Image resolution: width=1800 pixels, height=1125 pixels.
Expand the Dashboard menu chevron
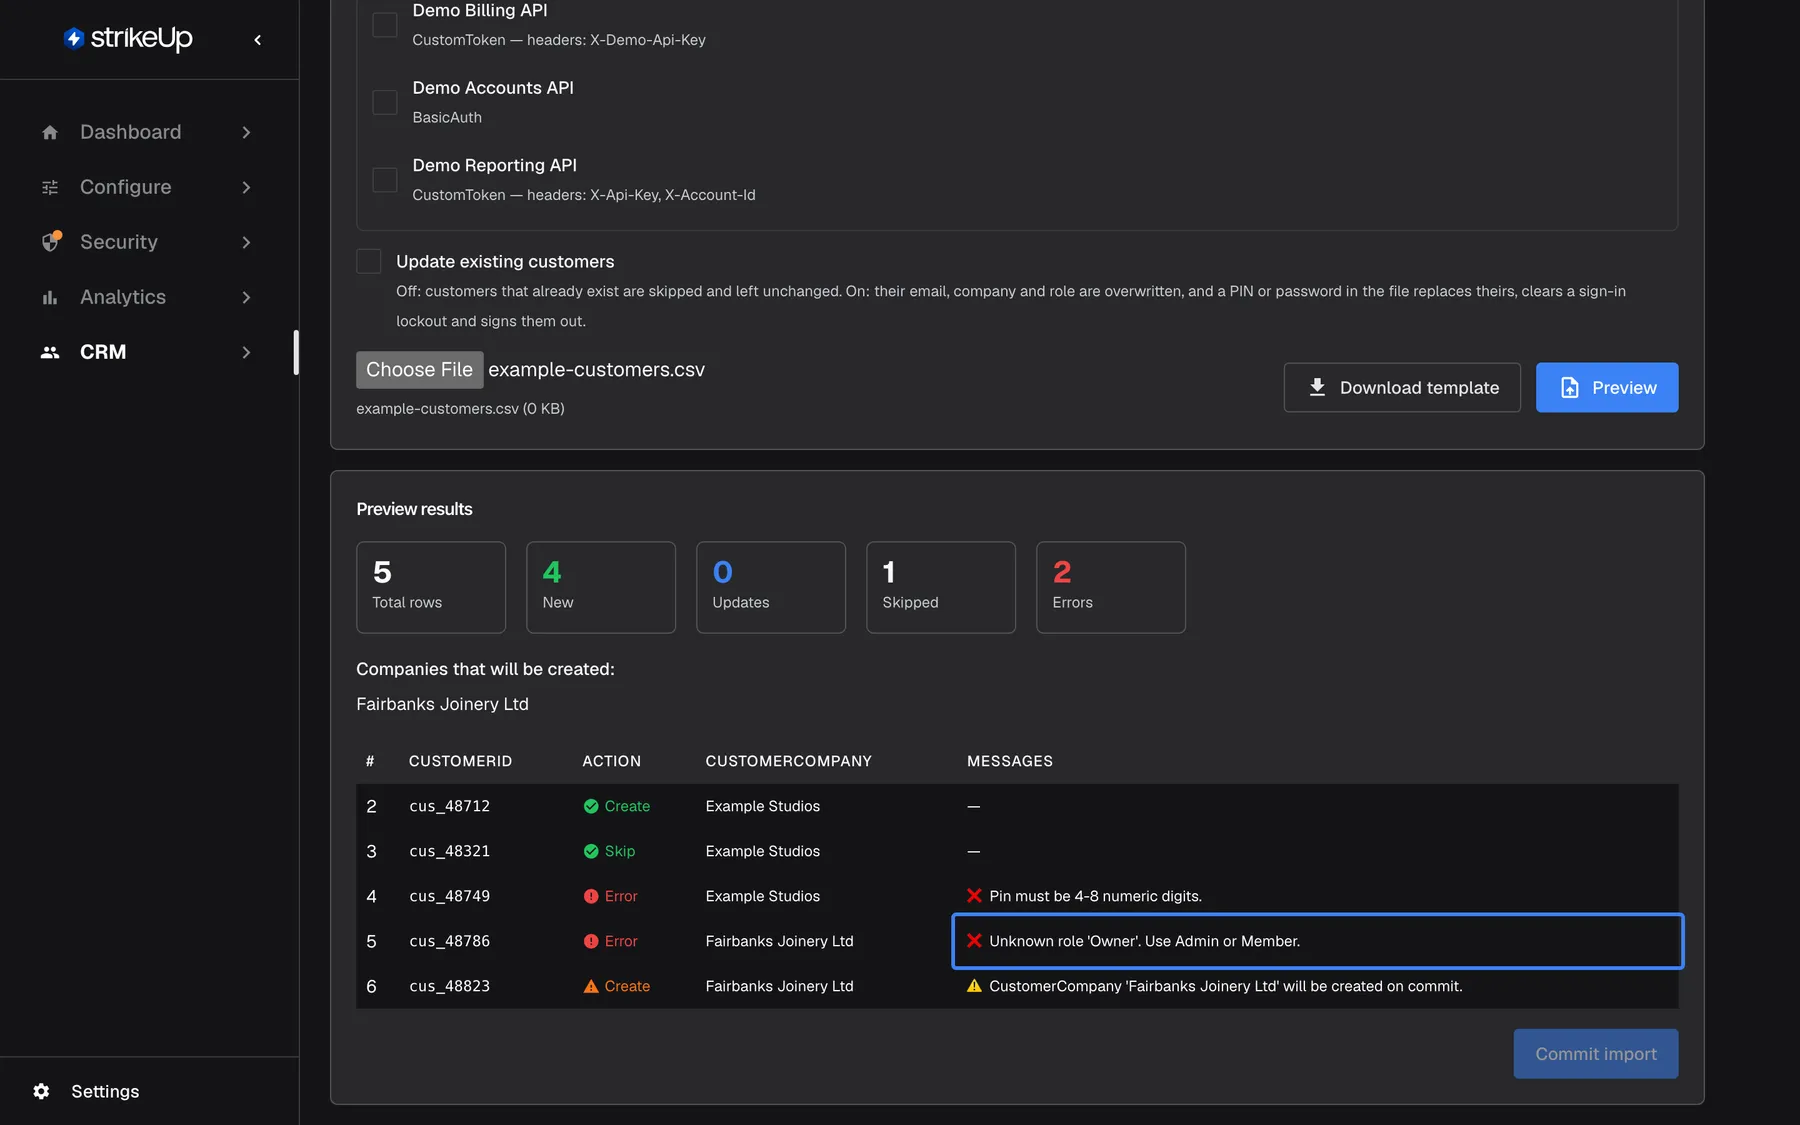click(x=246, y=133)
